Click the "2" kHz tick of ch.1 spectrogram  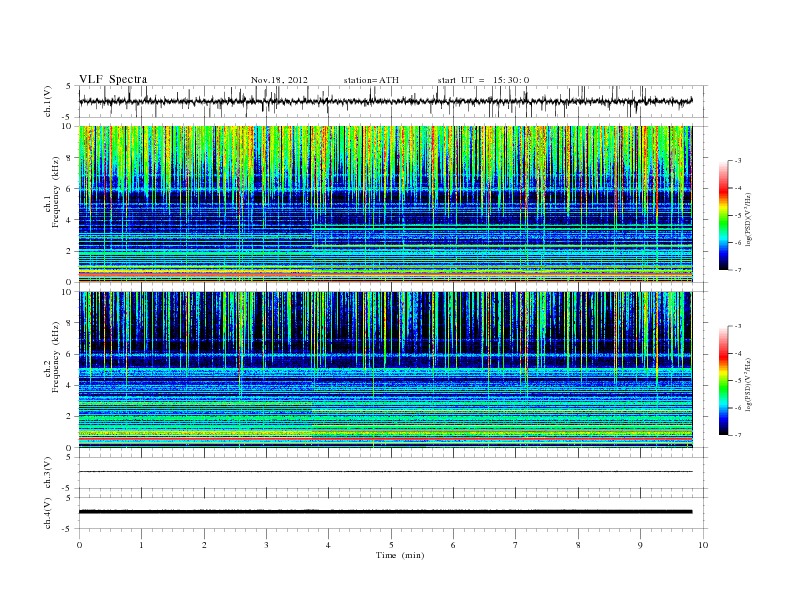(70, 251)
